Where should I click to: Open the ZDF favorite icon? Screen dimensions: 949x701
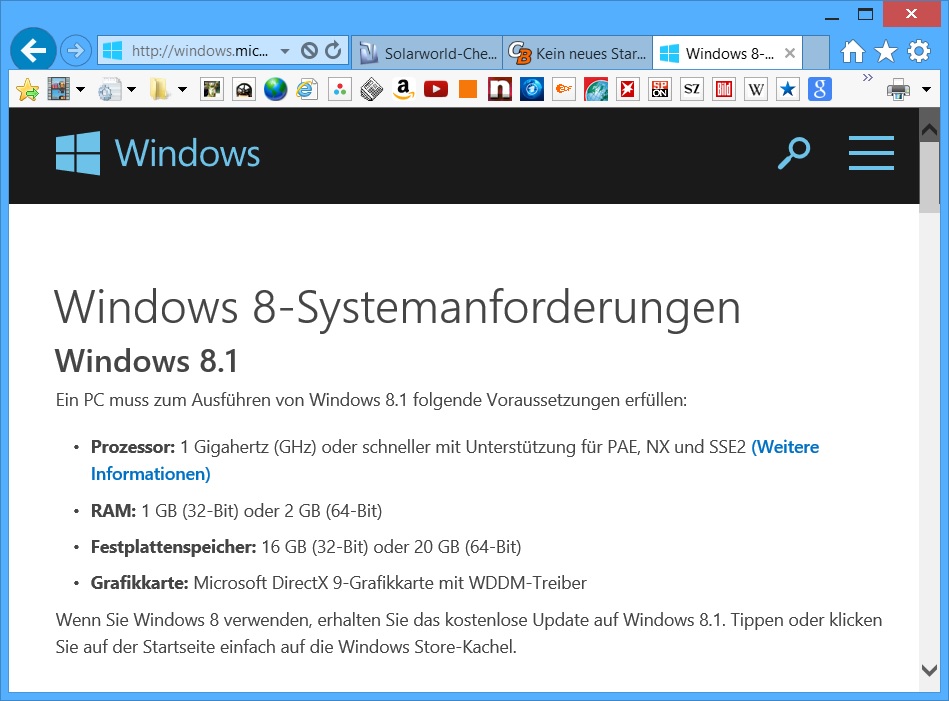tap(564, 90)
